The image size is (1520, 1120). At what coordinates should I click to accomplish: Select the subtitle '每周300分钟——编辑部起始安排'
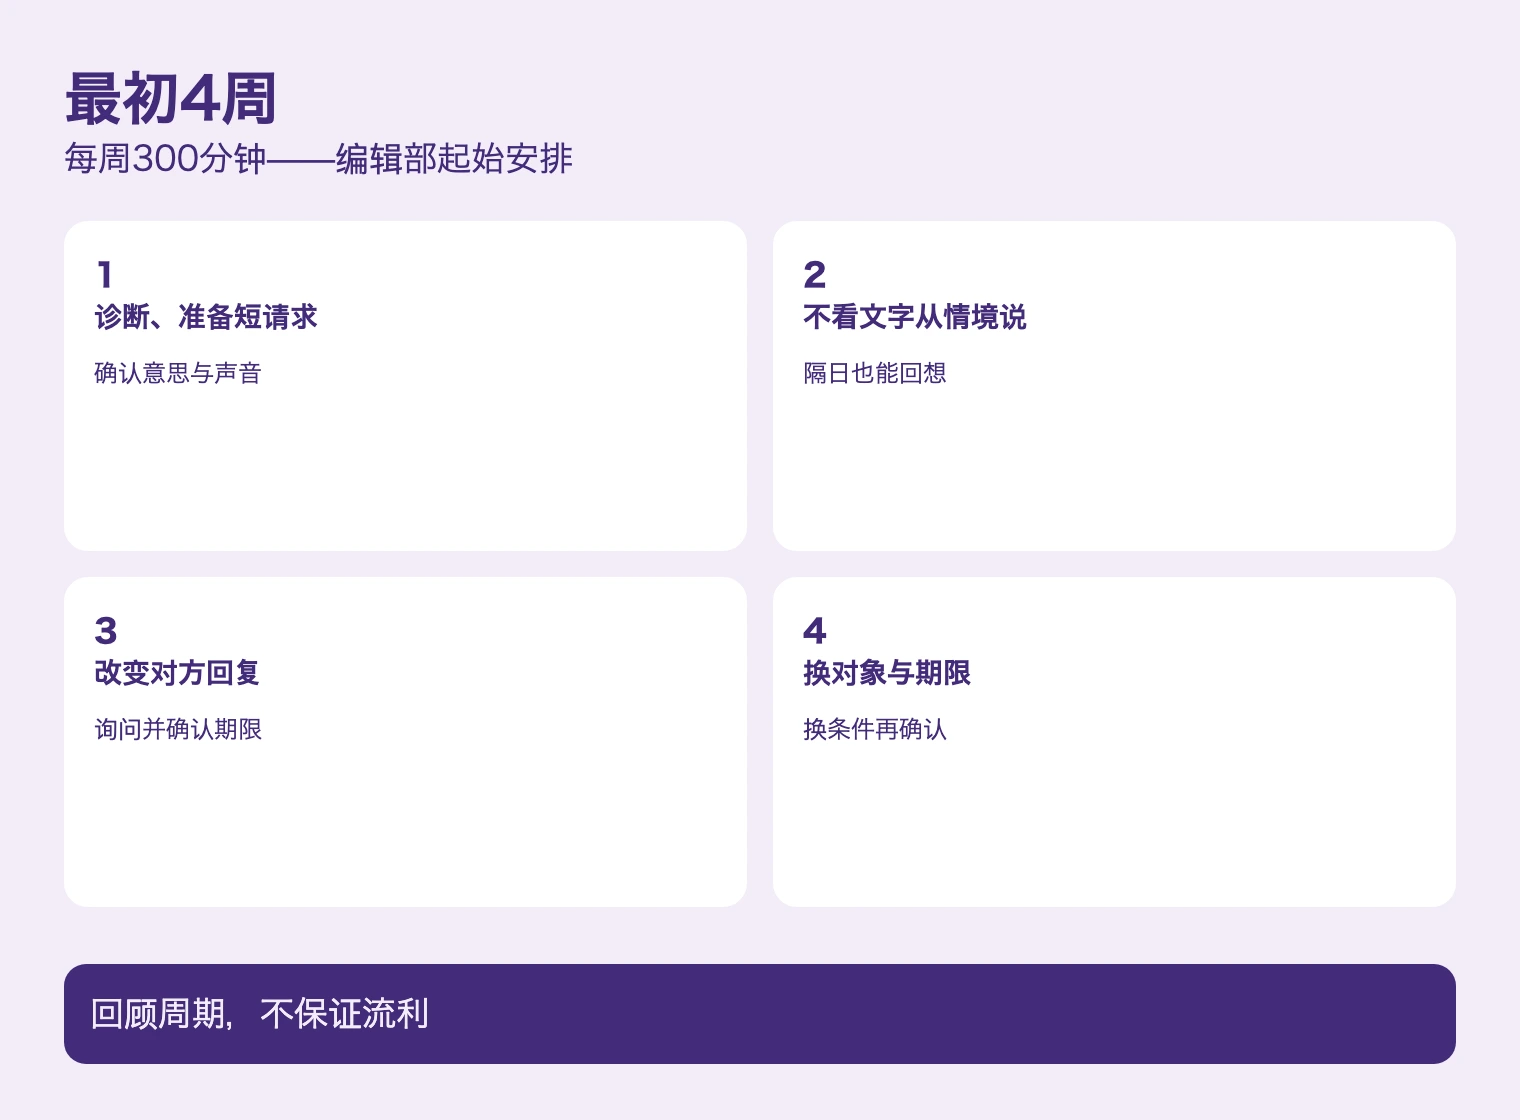(x=319, y=159)
